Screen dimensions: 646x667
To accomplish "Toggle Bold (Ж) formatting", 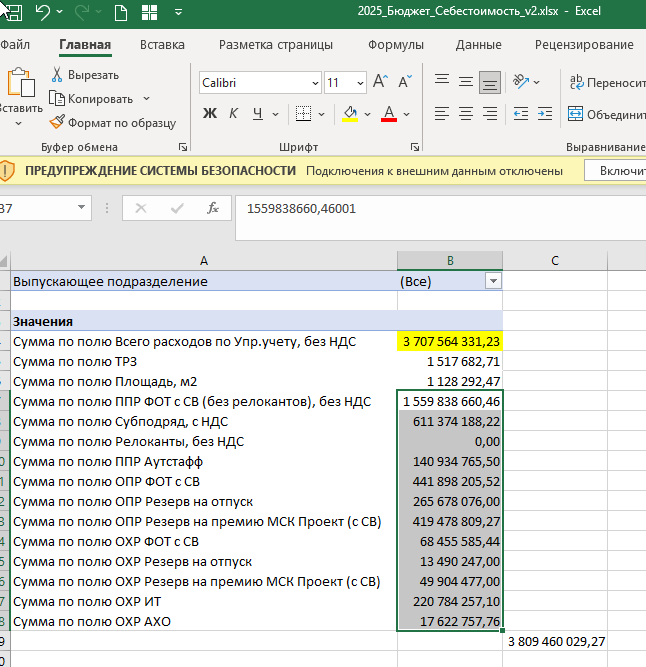I will point(210,114).
